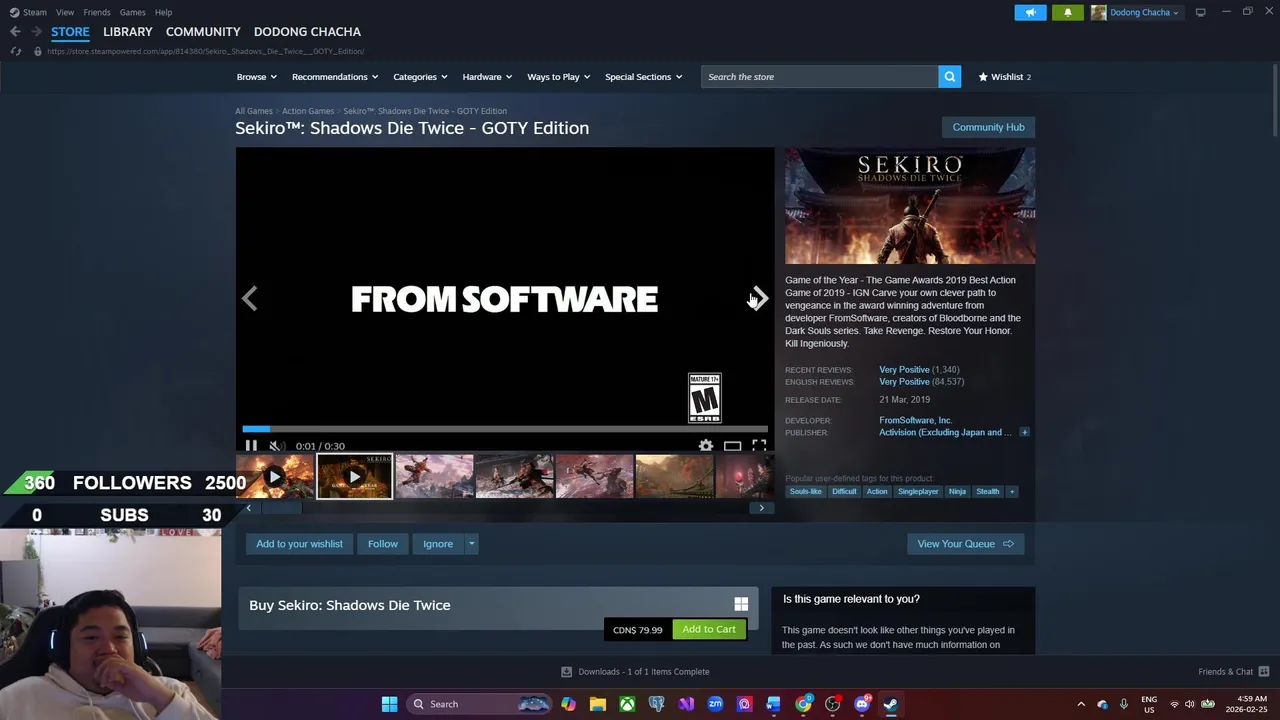Open Google Chrome from taskbar
The width and height of the screenshot is (1280, 720).
click(x=803, y=704)
